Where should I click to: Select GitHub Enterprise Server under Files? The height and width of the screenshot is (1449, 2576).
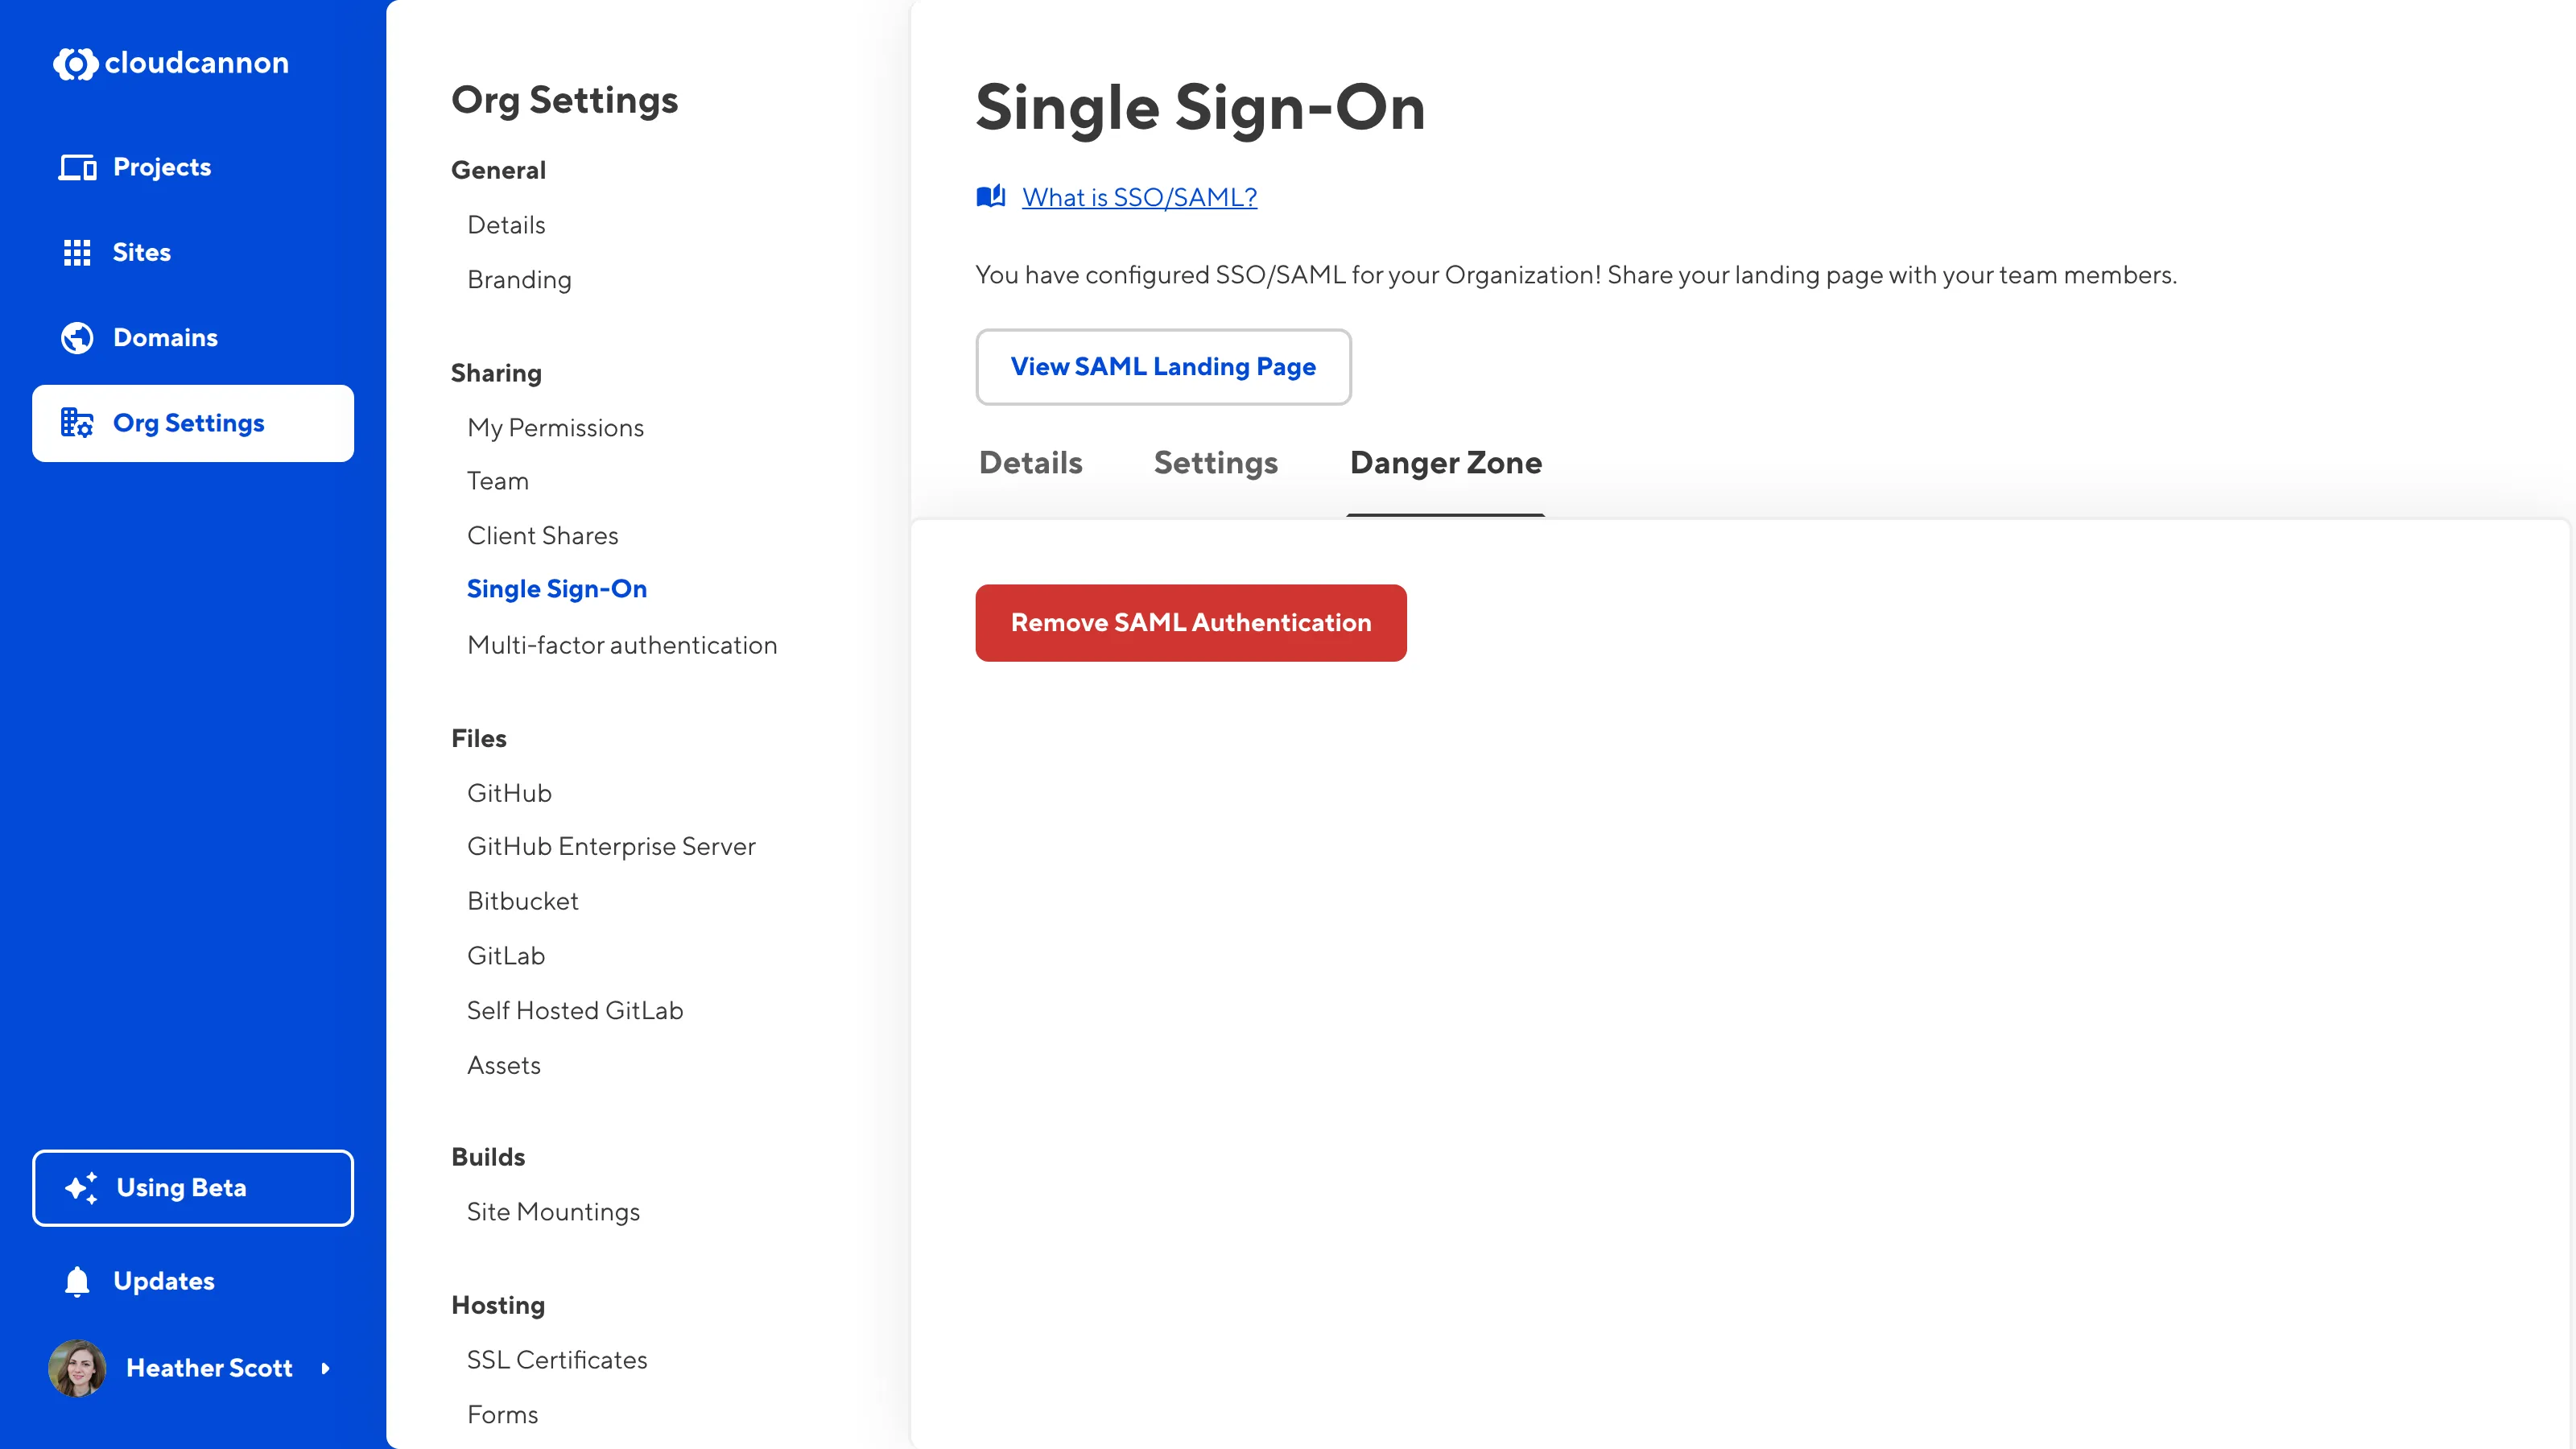click(611, 846)
